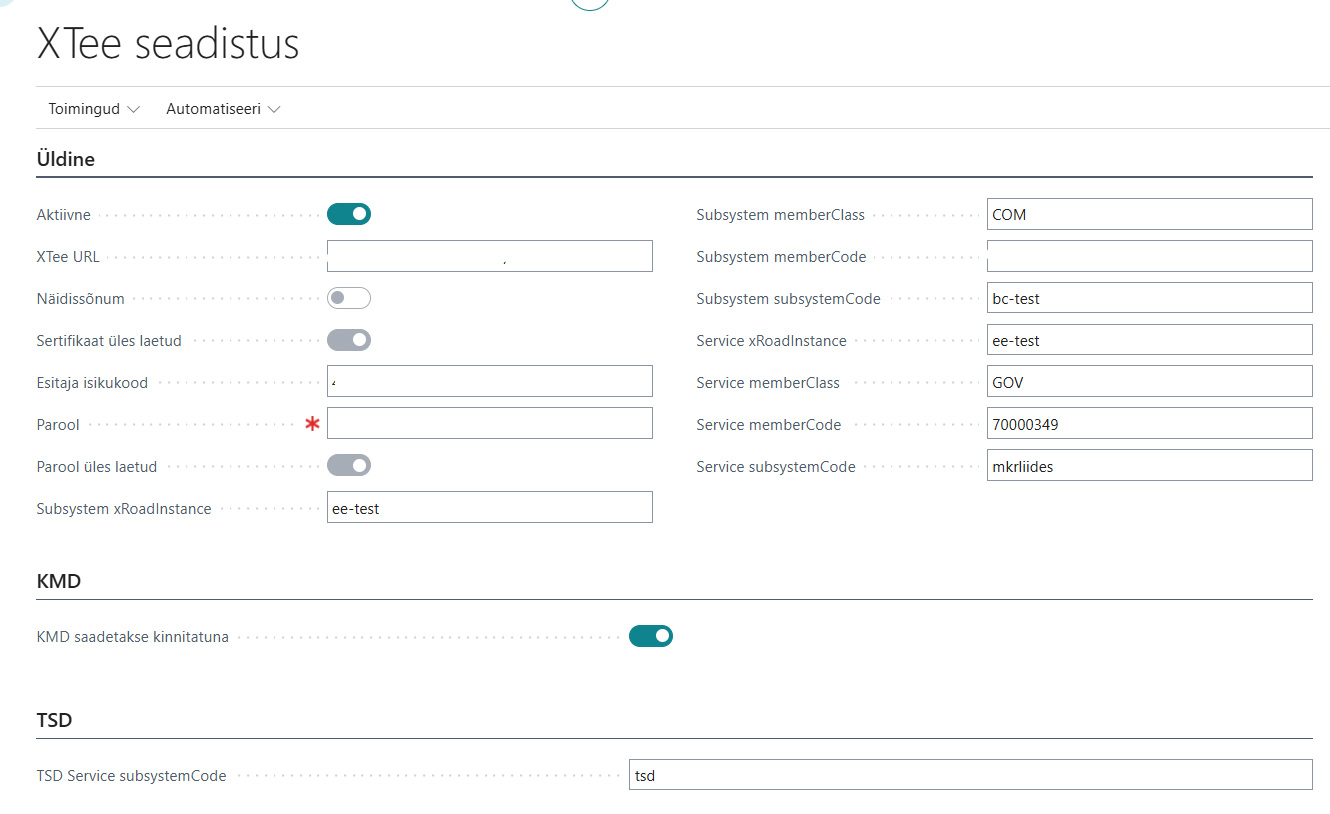Click the Parool password field
Image resolution: width=1330 pixels, height=814 pixels.
tap(489, 423)
